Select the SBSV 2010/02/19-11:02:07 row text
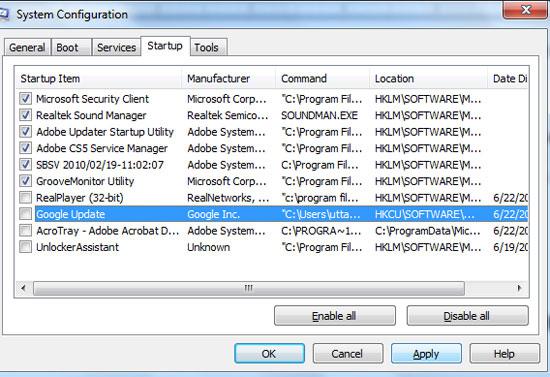 tap(100, 165)
